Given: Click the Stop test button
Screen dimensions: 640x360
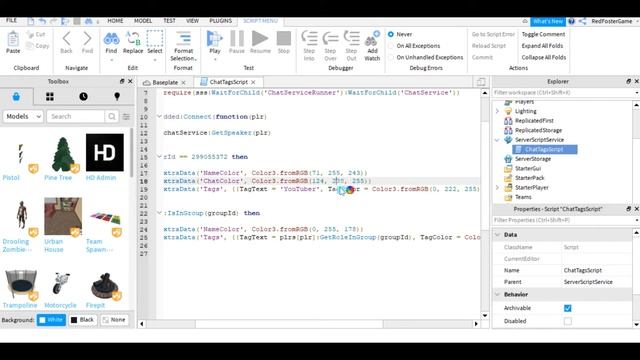Looking at the screenshot, I should (284, 39).
